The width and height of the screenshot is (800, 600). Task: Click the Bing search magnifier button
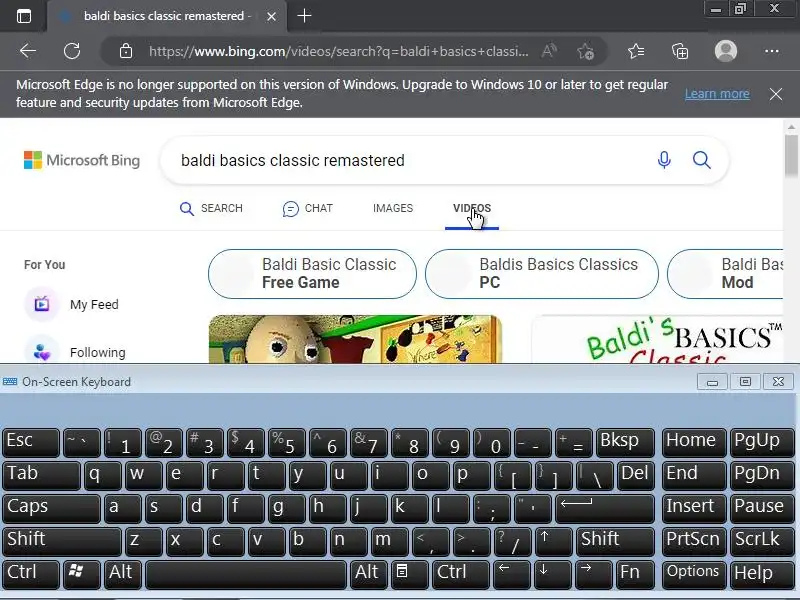(x=702, y=160)
